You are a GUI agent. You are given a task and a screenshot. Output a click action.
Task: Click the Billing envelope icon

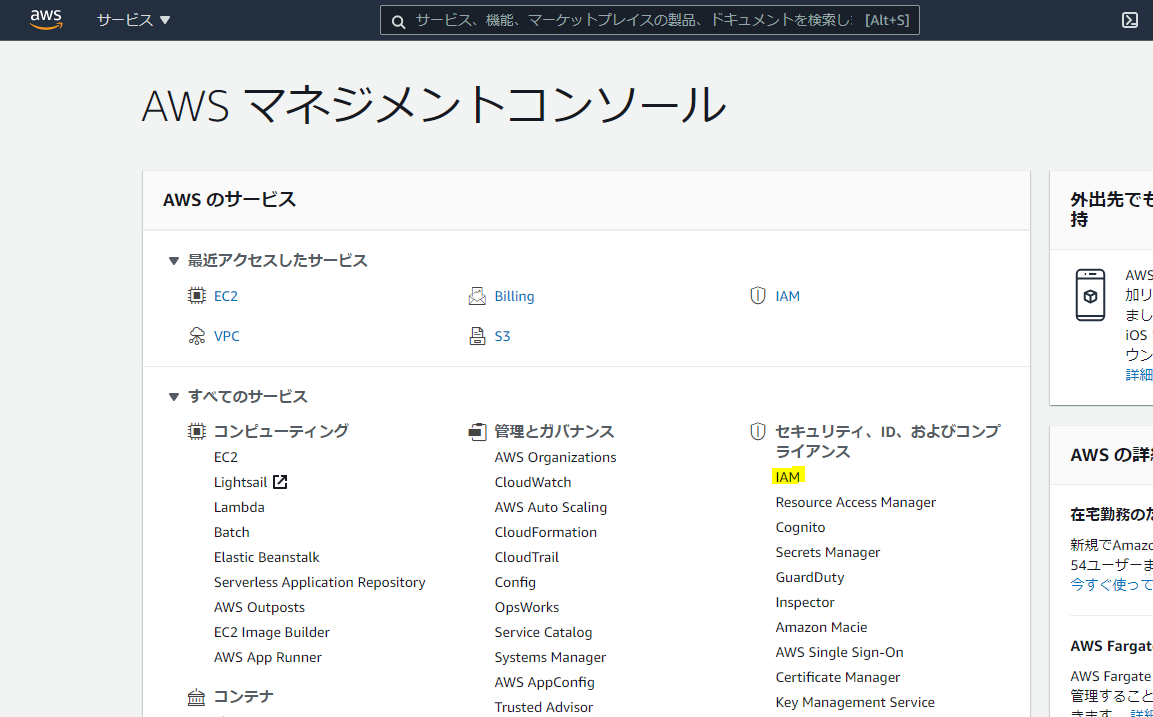click(477, 296)
